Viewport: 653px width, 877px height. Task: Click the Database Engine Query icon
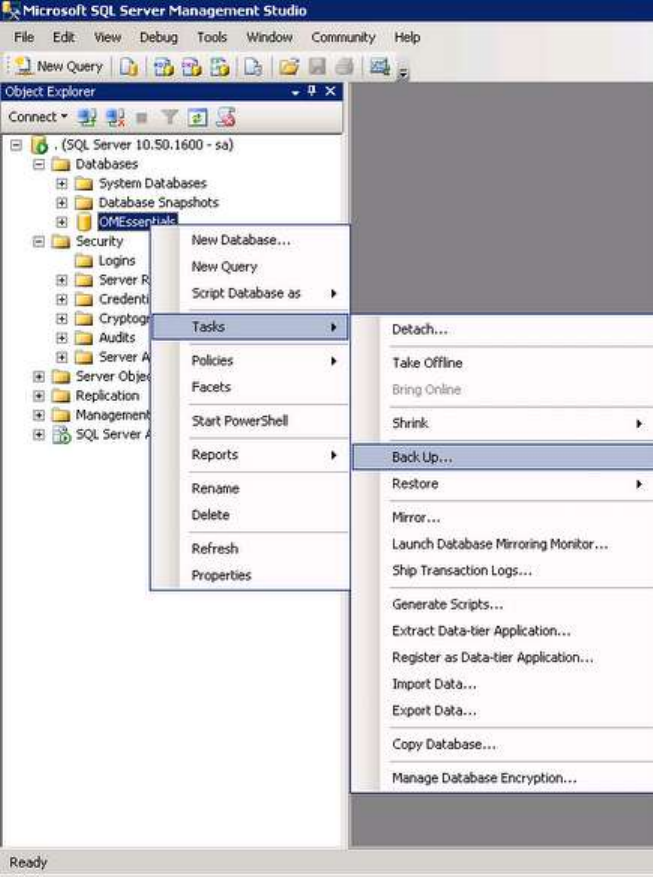129,67
